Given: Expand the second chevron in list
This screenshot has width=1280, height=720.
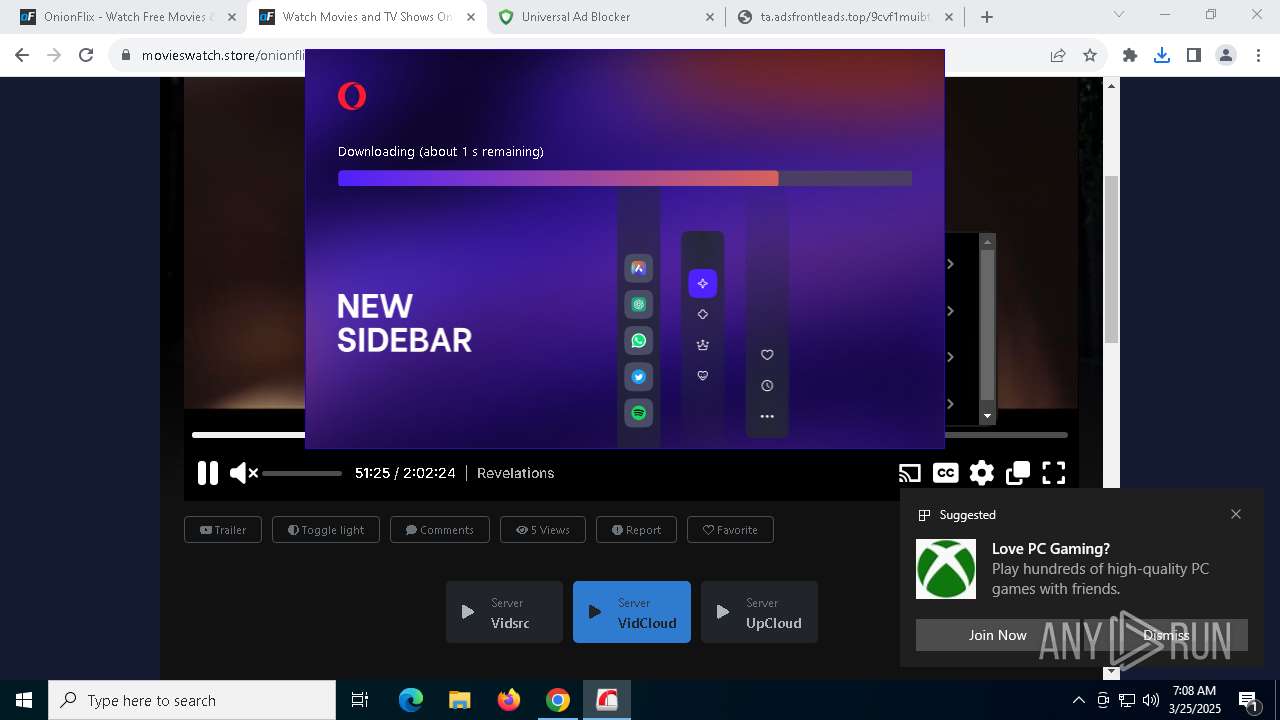Looking at the screenshot, I should 950,311.
